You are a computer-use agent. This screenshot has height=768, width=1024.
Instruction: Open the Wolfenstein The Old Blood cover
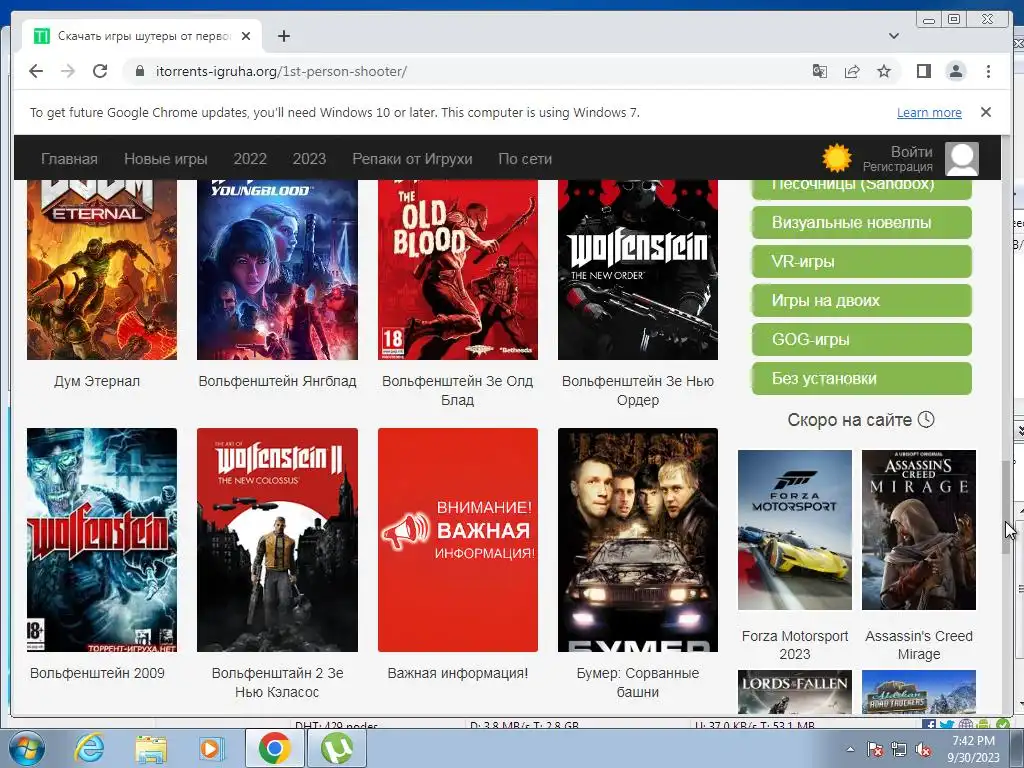tap(458, 270)
